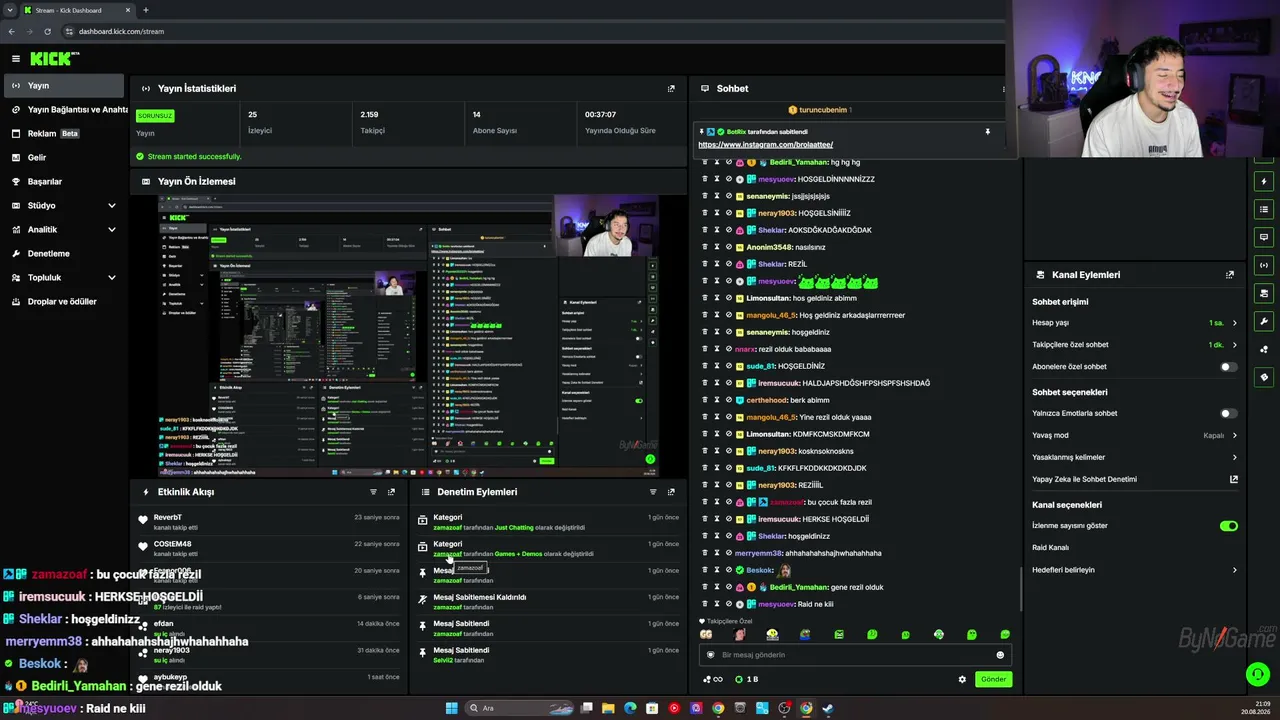
Task: Open the Sohbet panel three-dot menu
Action: 1003,89
